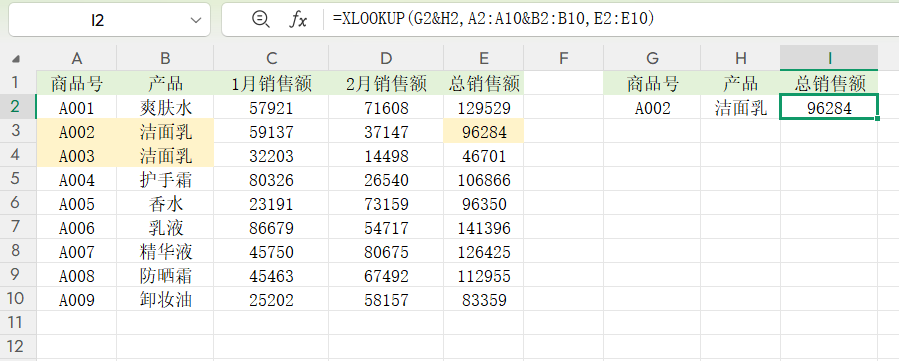The height and width of the screenshot is (361, 899).
Task: Click the value 71608 in column D
Action: [x=386, y=107]
